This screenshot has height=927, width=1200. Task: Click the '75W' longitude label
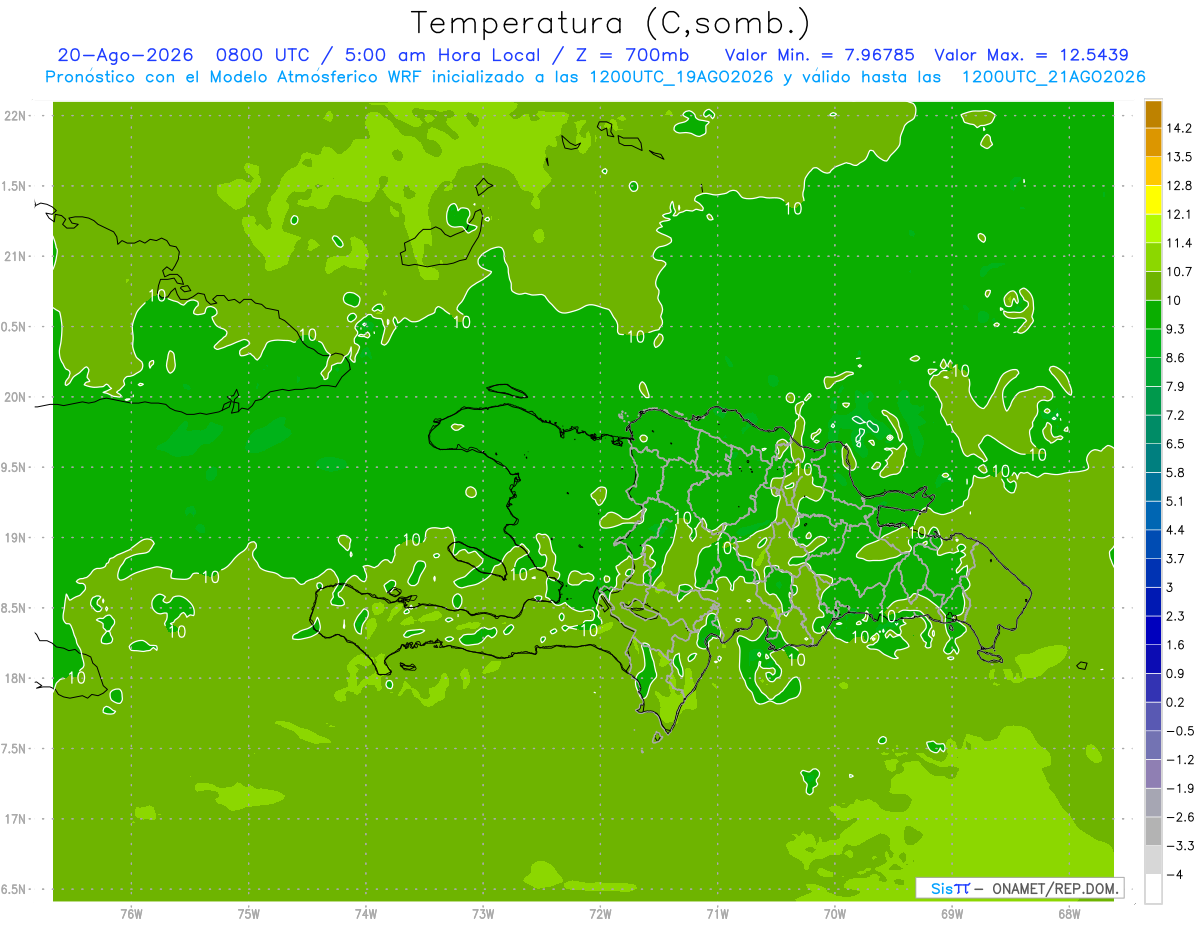click(249, 914)
